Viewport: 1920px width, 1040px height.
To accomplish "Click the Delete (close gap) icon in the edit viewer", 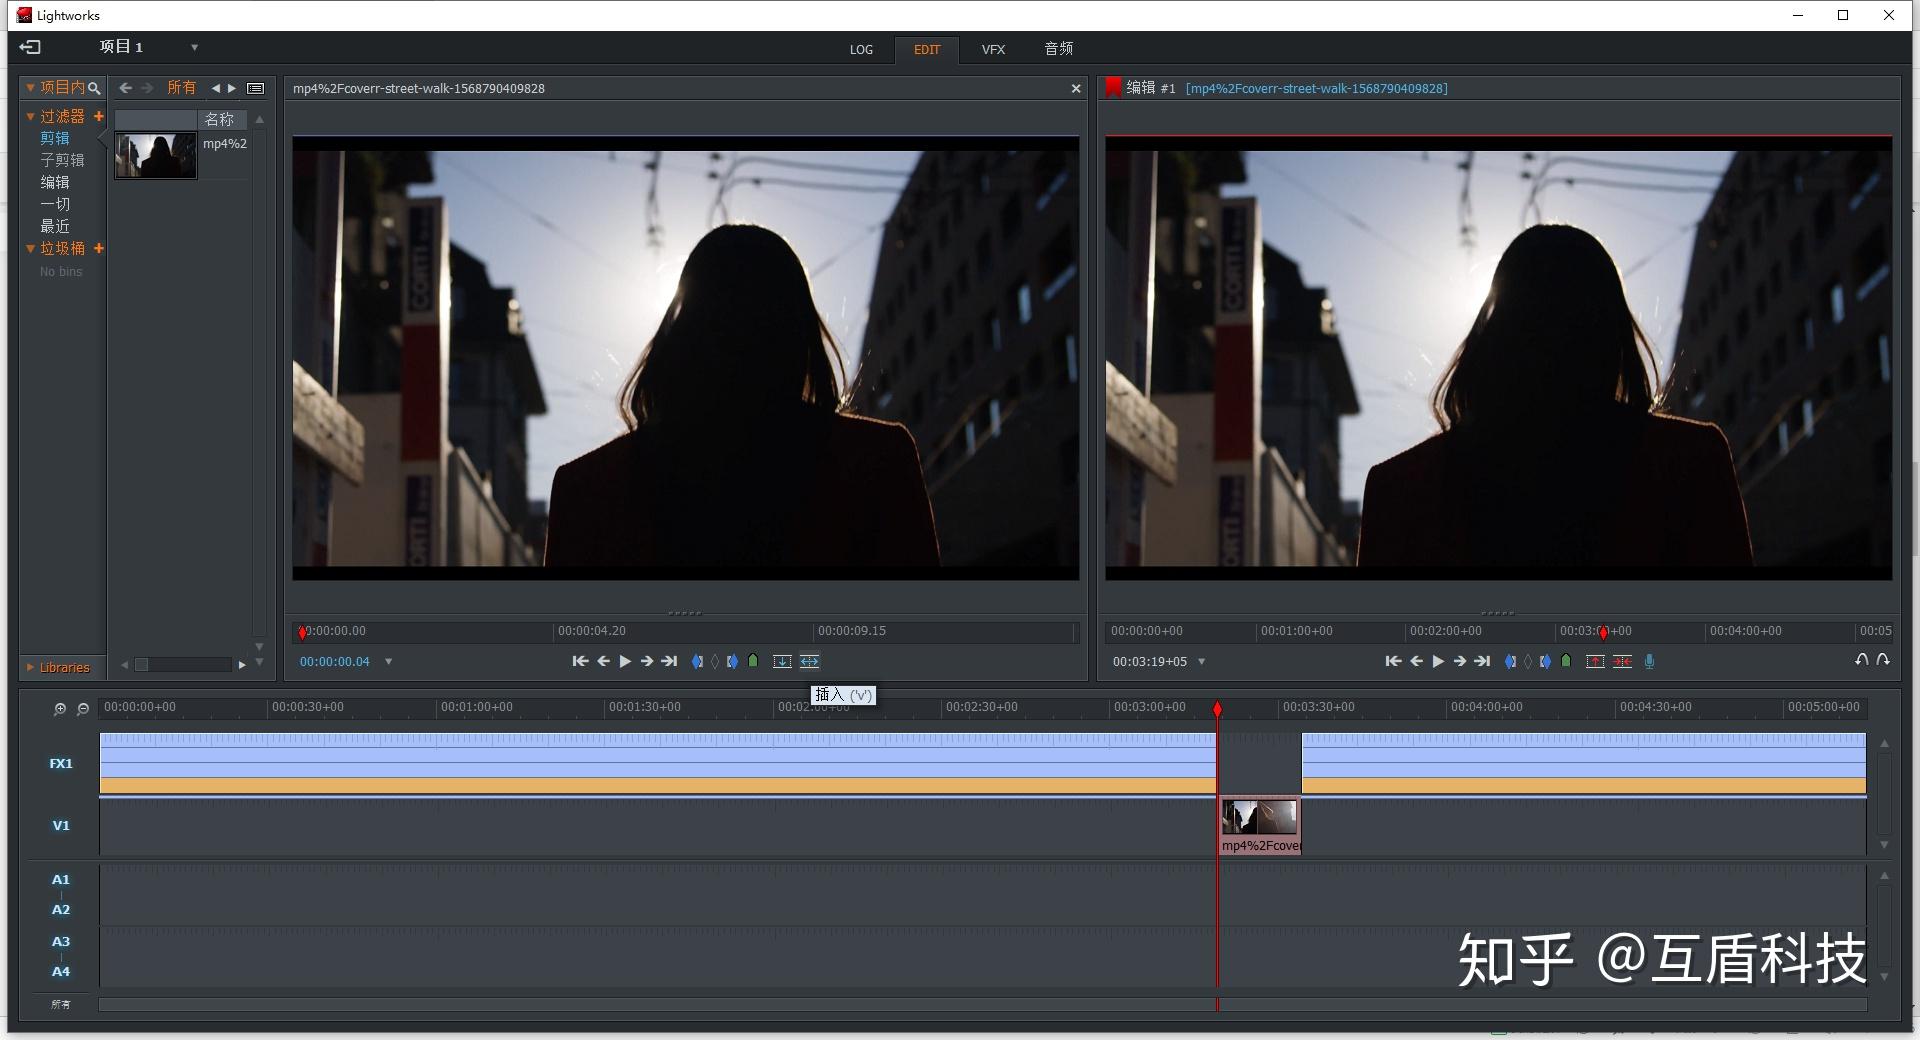I will (1622, 661).
